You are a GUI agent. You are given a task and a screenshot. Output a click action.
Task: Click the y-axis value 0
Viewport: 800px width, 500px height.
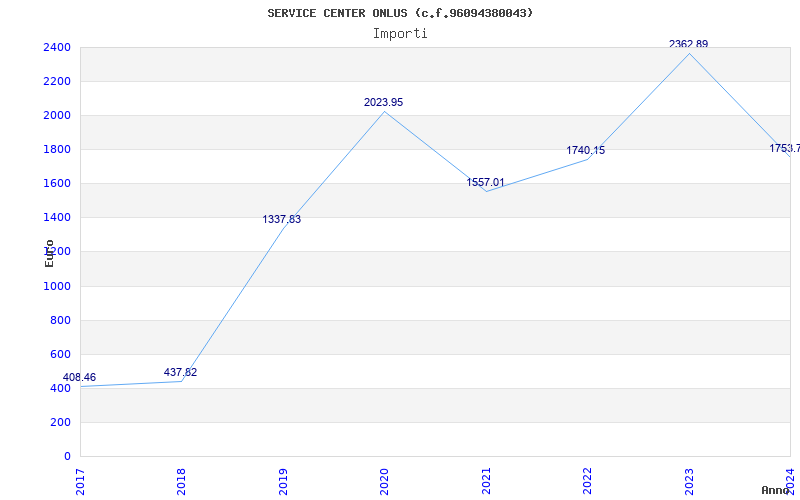pyautogui.click(x=67, y=457)
